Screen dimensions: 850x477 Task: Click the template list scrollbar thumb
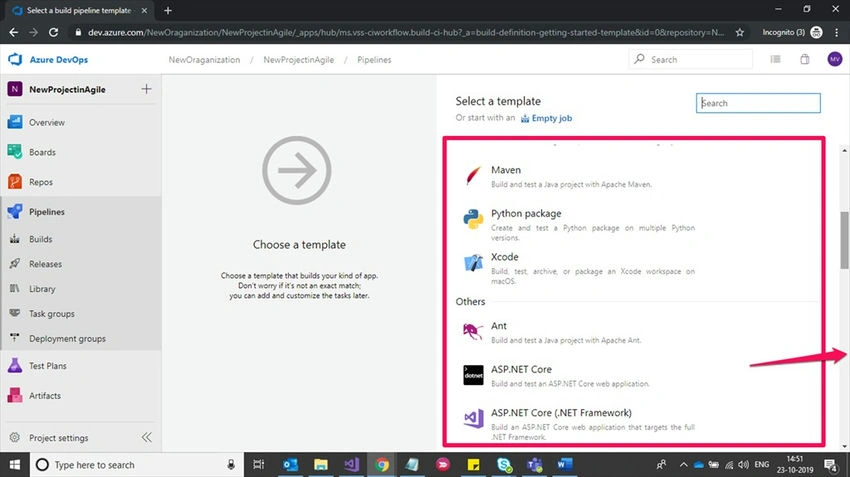844,240
